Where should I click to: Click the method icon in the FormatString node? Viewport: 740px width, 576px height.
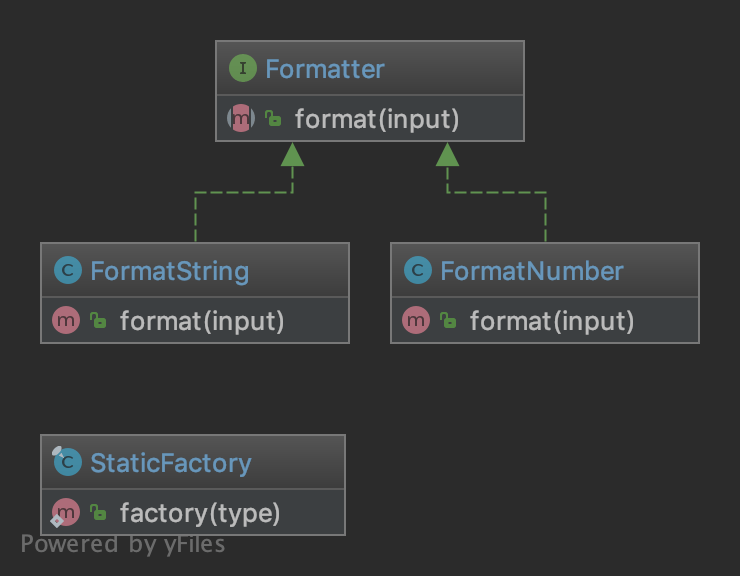[67, 321]
